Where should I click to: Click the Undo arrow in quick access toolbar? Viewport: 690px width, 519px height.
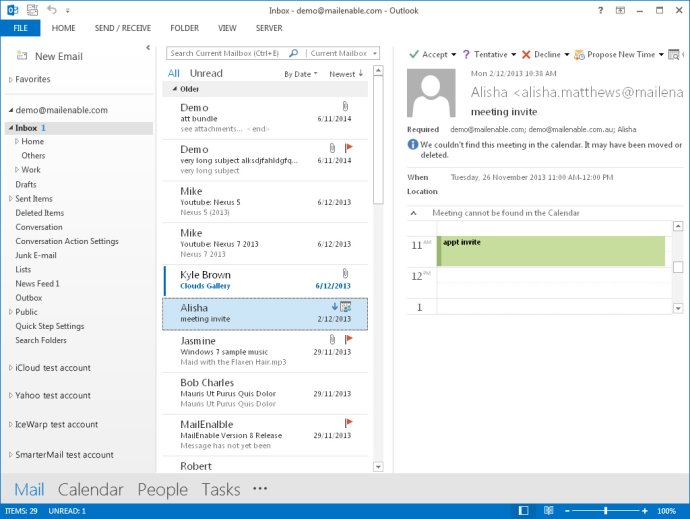tap(51, 9)
